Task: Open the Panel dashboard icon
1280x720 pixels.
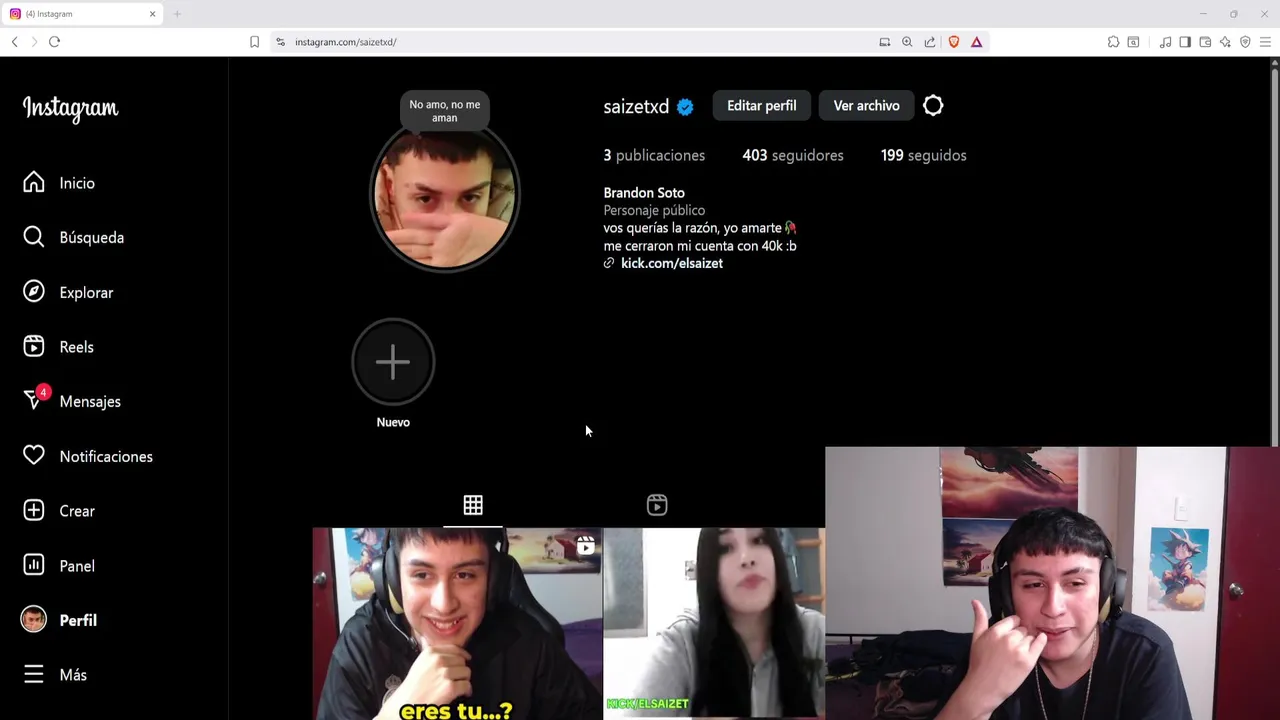Action: (34, 565)
